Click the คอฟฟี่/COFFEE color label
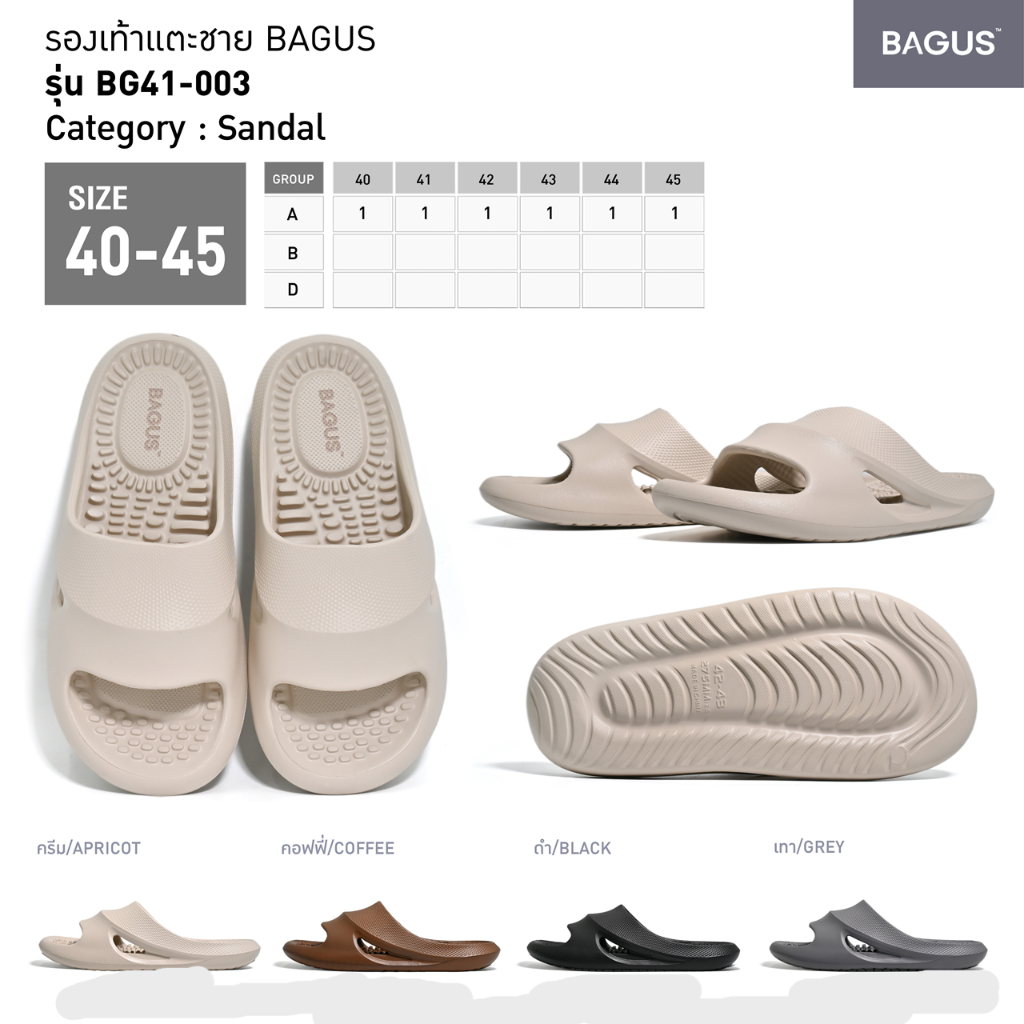Image resolution: width=1024 pixels, height=1024 pixels. point(338,848)
